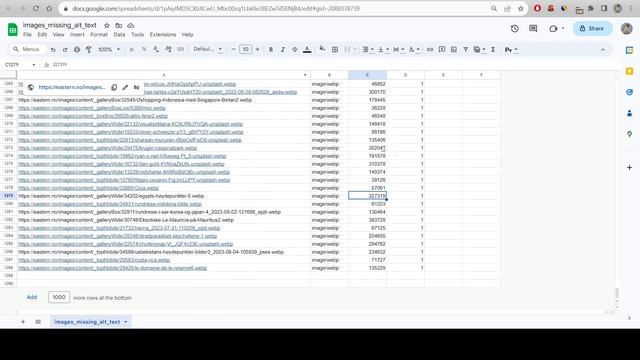Move the document using the folder icon
Screen dimensions: 640x360
119,25
